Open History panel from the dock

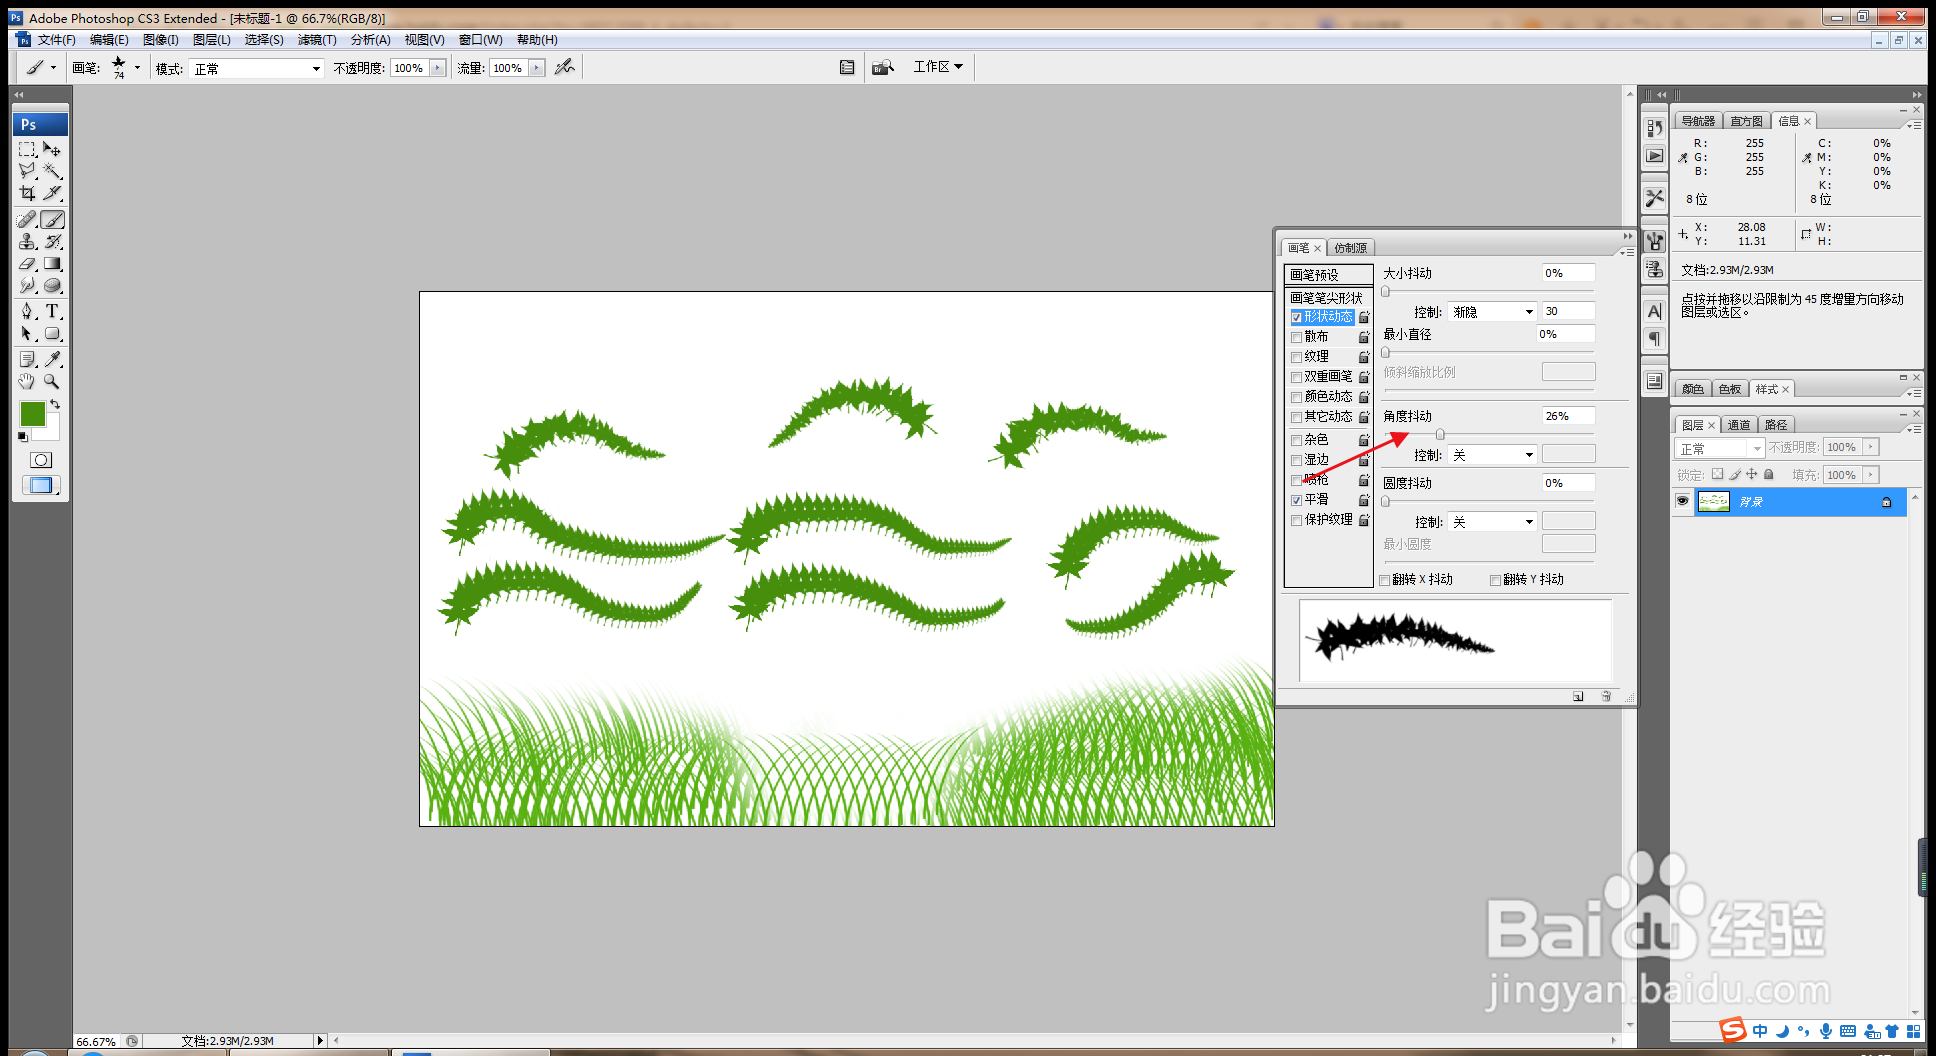coord(1655,129)
